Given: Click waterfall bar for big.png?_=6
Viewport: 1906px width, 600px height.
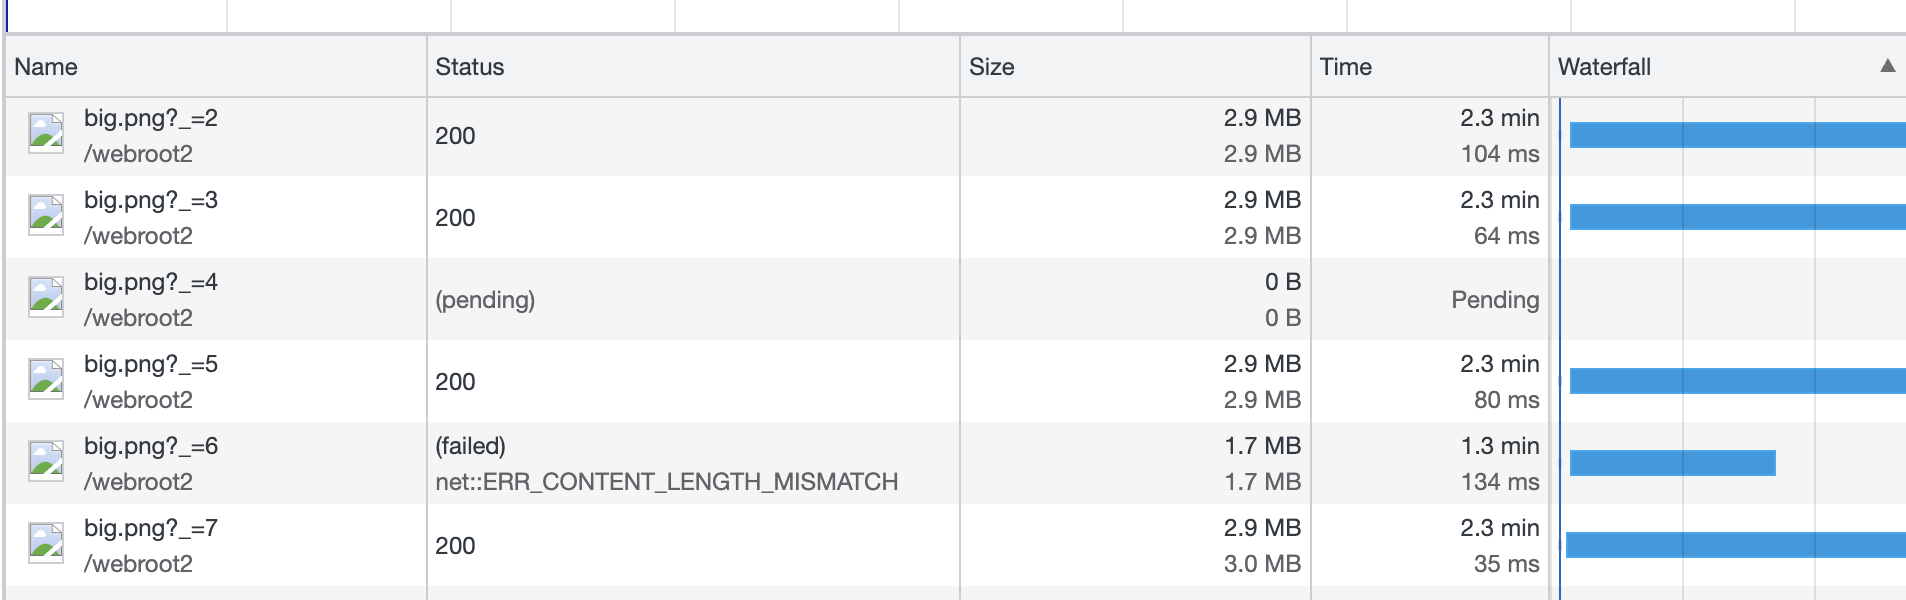Looking at the screenshot, I should point(1672,463).
